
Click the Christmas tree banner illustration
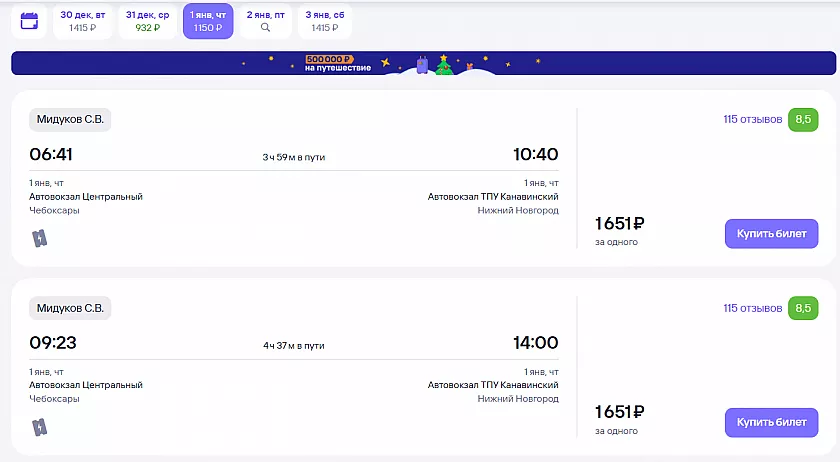pyautogui.click(x=443, y=67)
